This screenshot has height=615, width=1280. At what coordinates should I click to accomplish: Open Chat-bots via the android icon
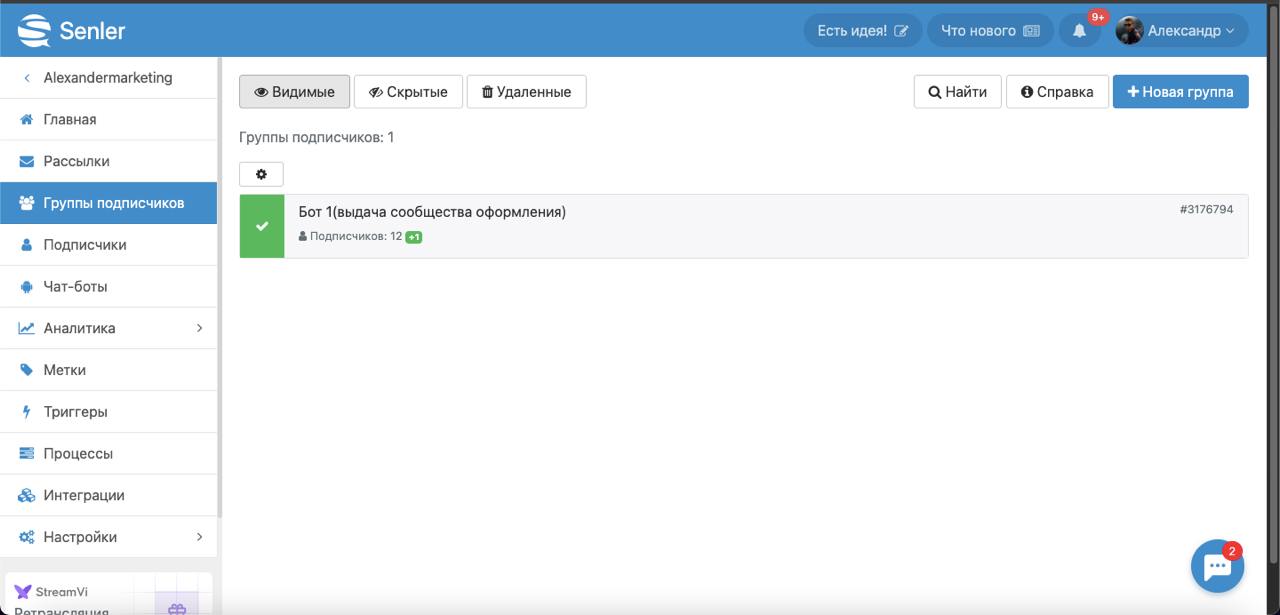tap(27, 287)
